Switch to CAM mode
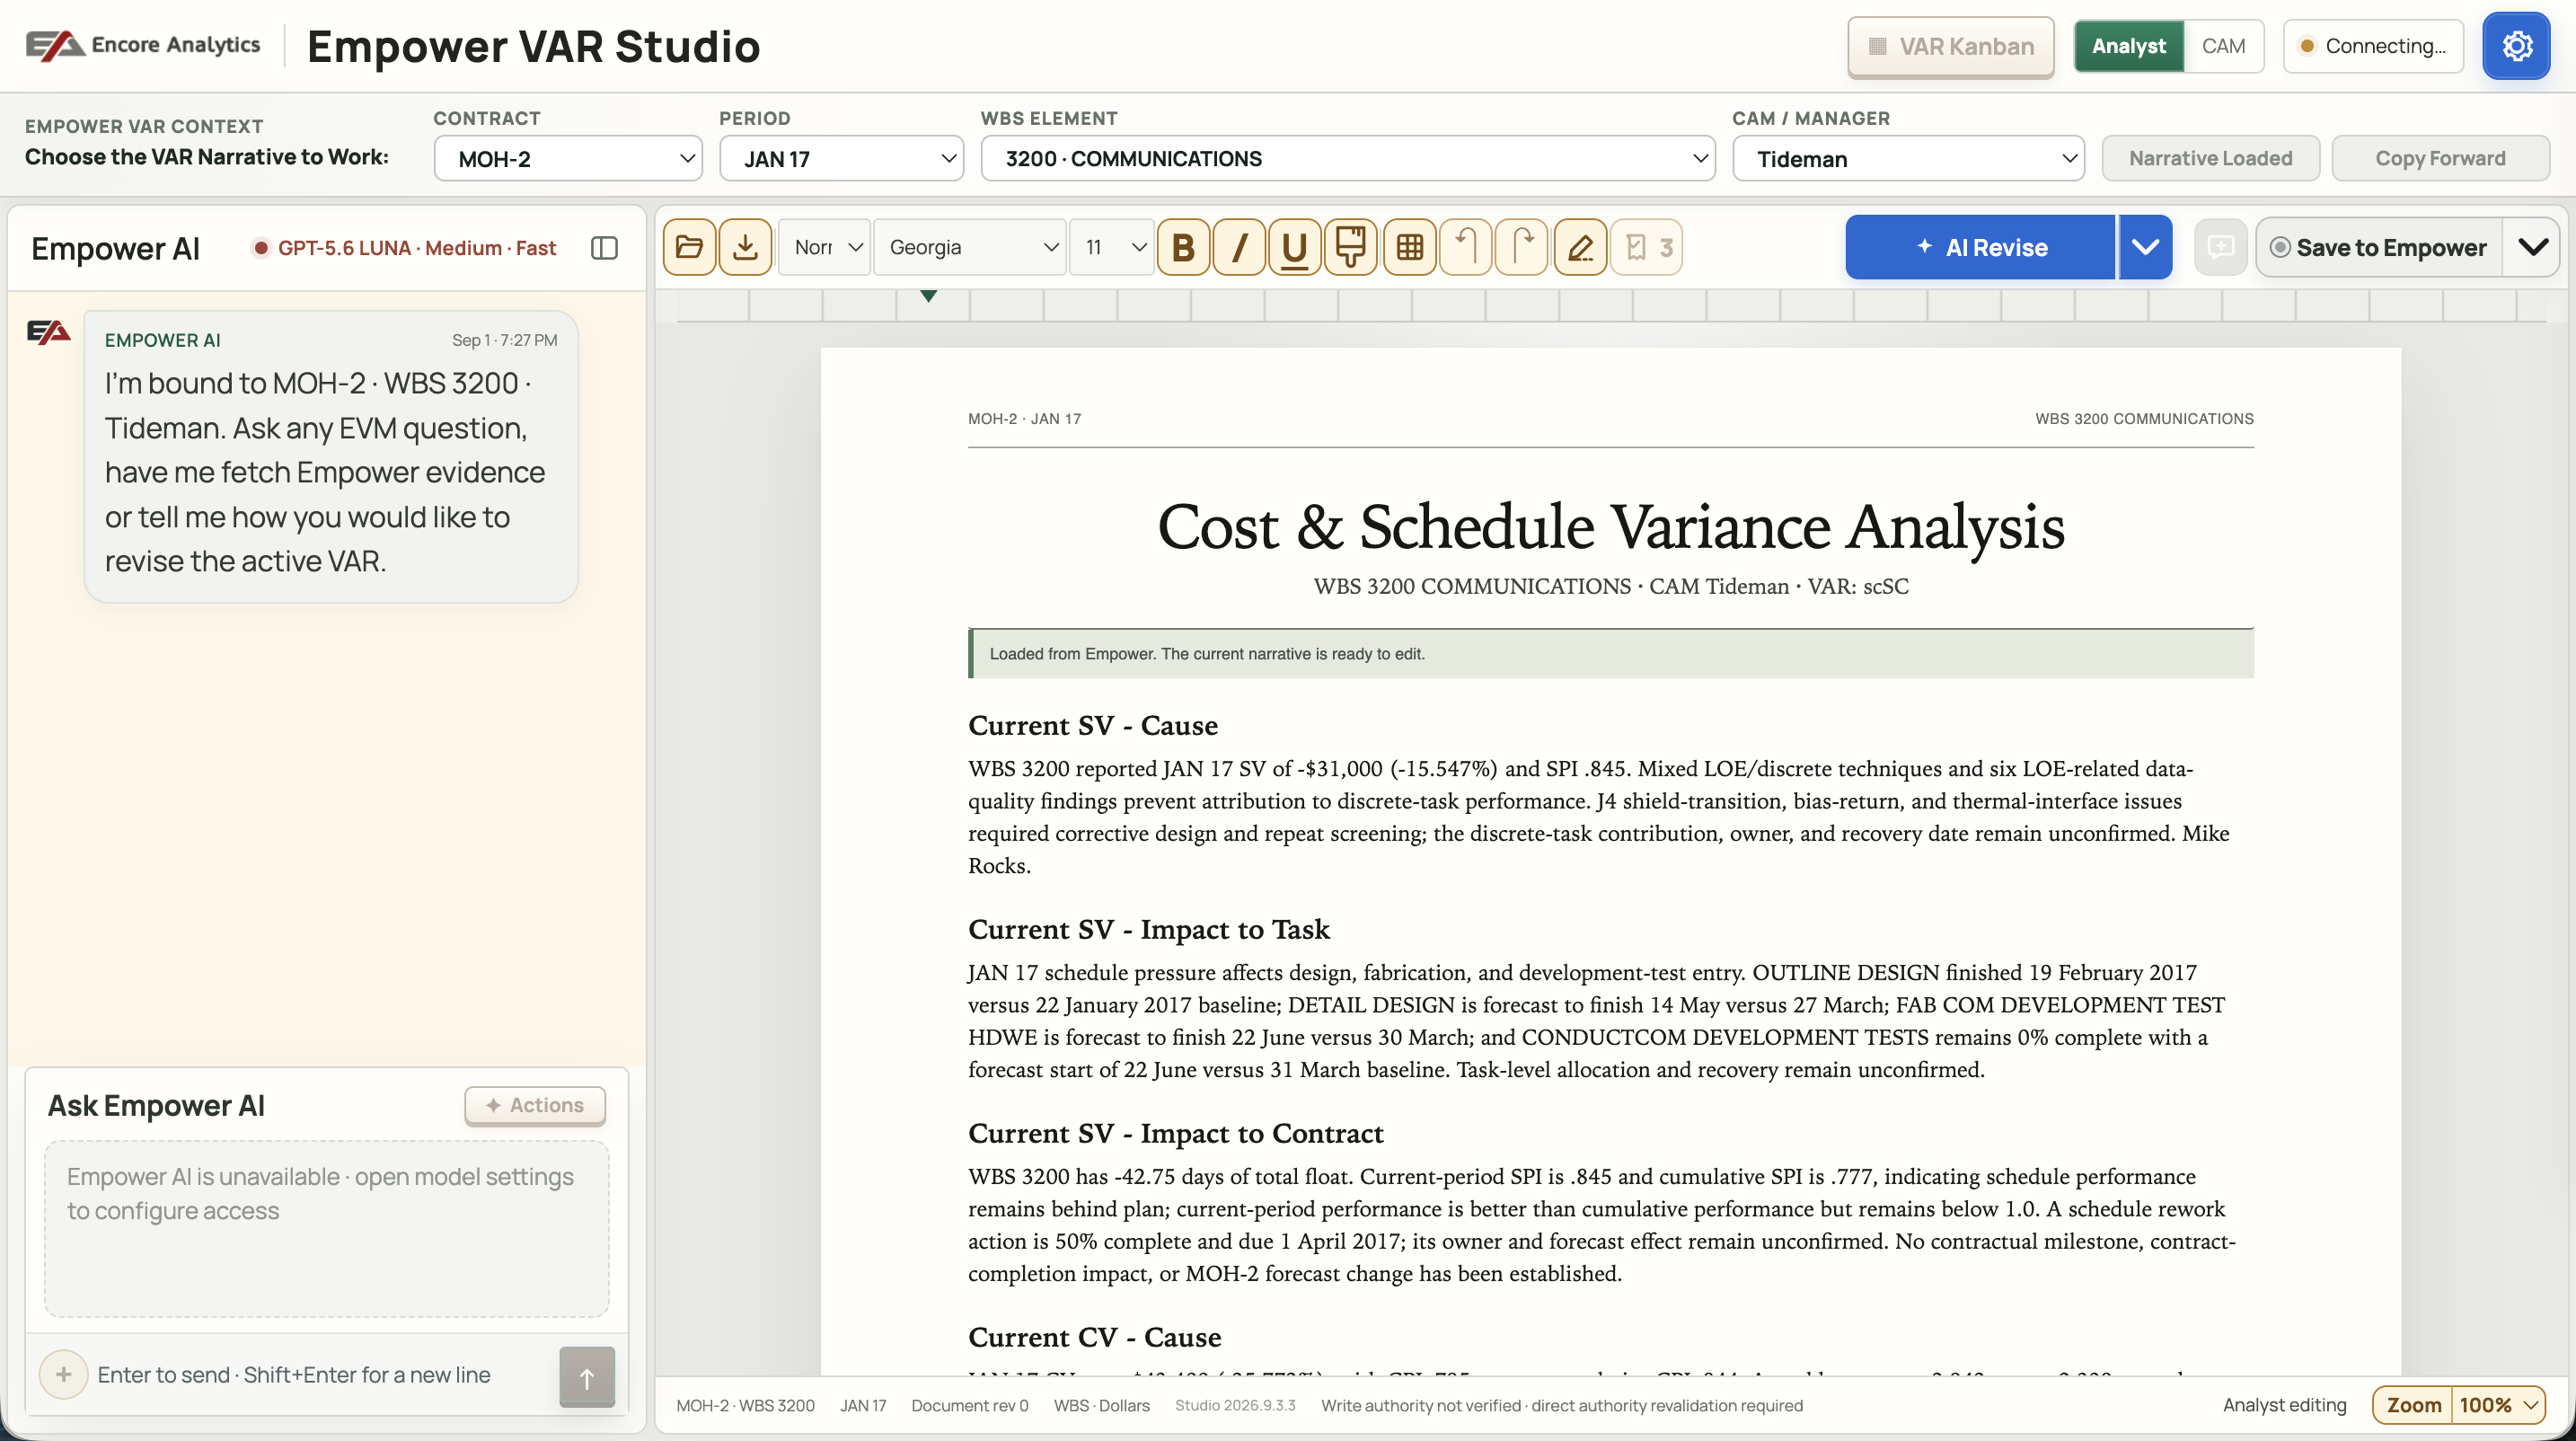This screenshot has height=1441, width=2576. coord(2223,46)
